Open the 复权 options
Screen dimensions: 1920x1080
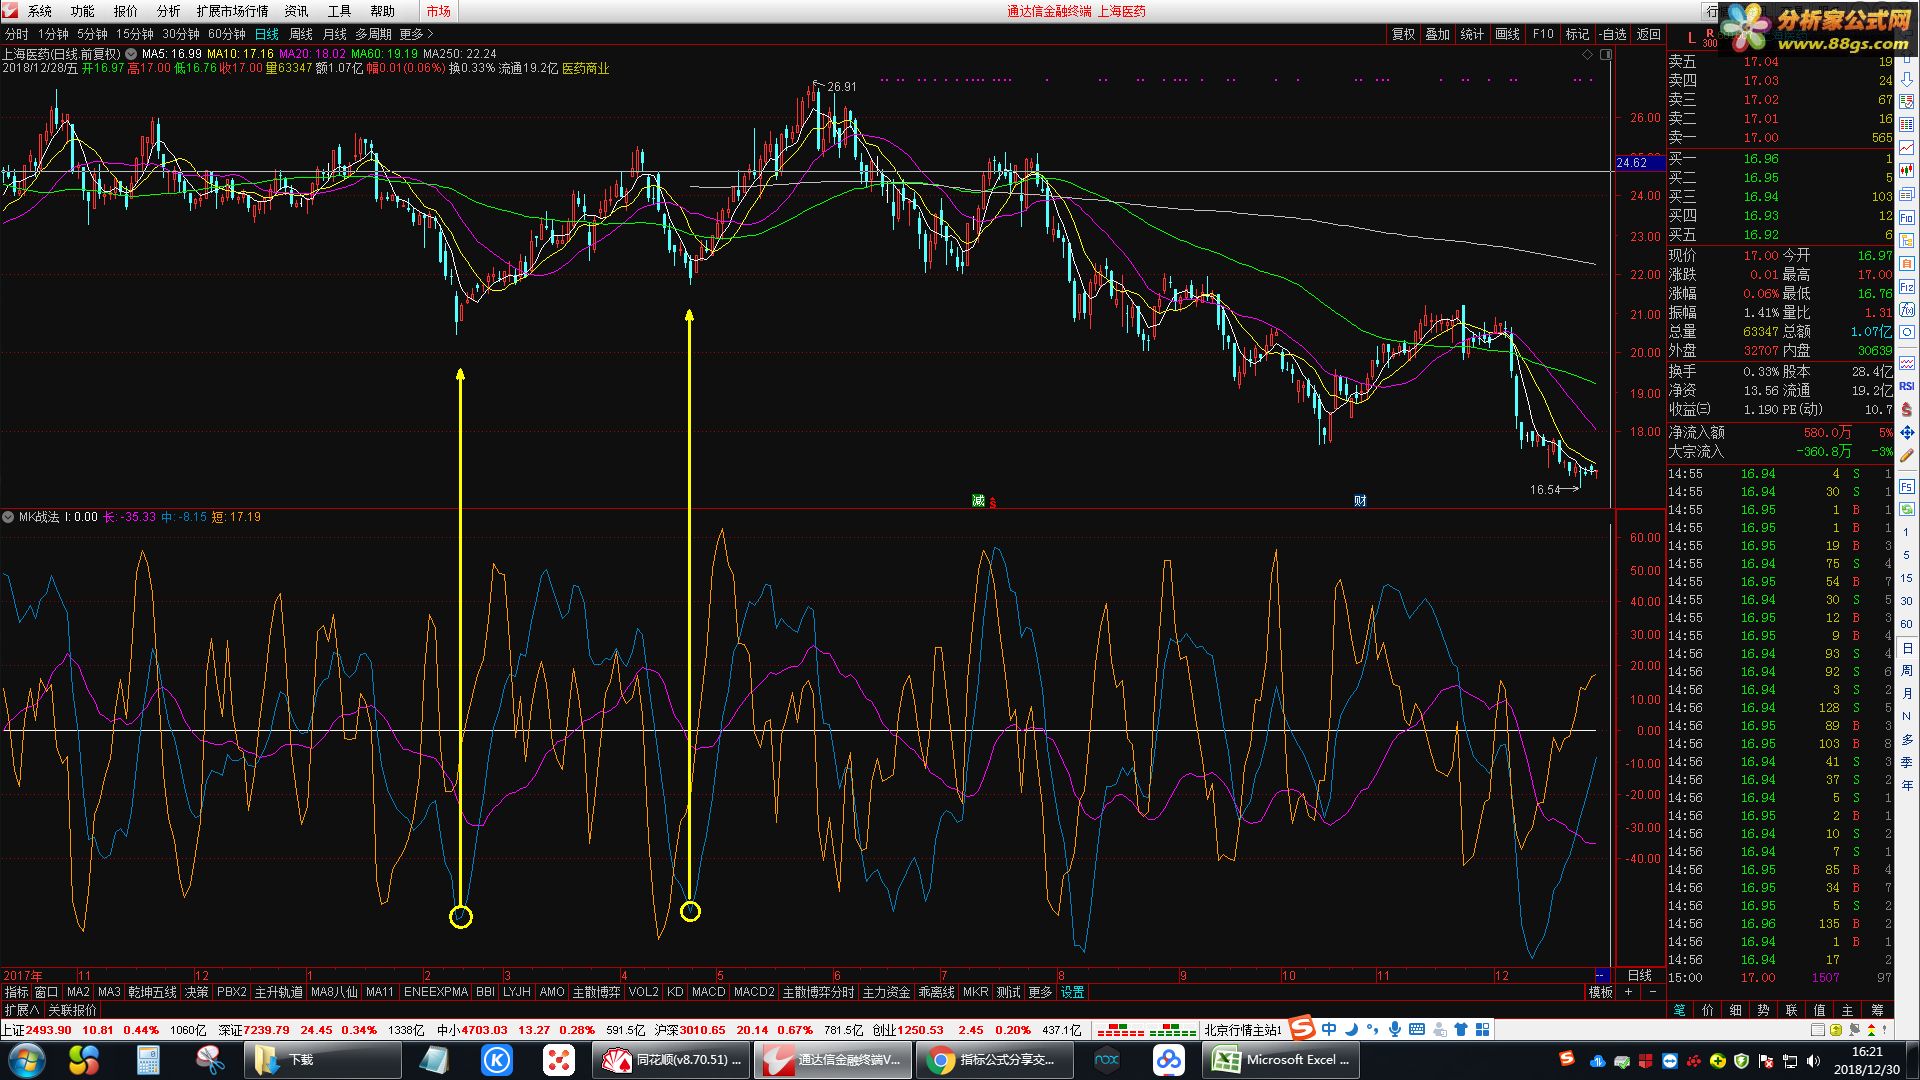[1403, 34]
